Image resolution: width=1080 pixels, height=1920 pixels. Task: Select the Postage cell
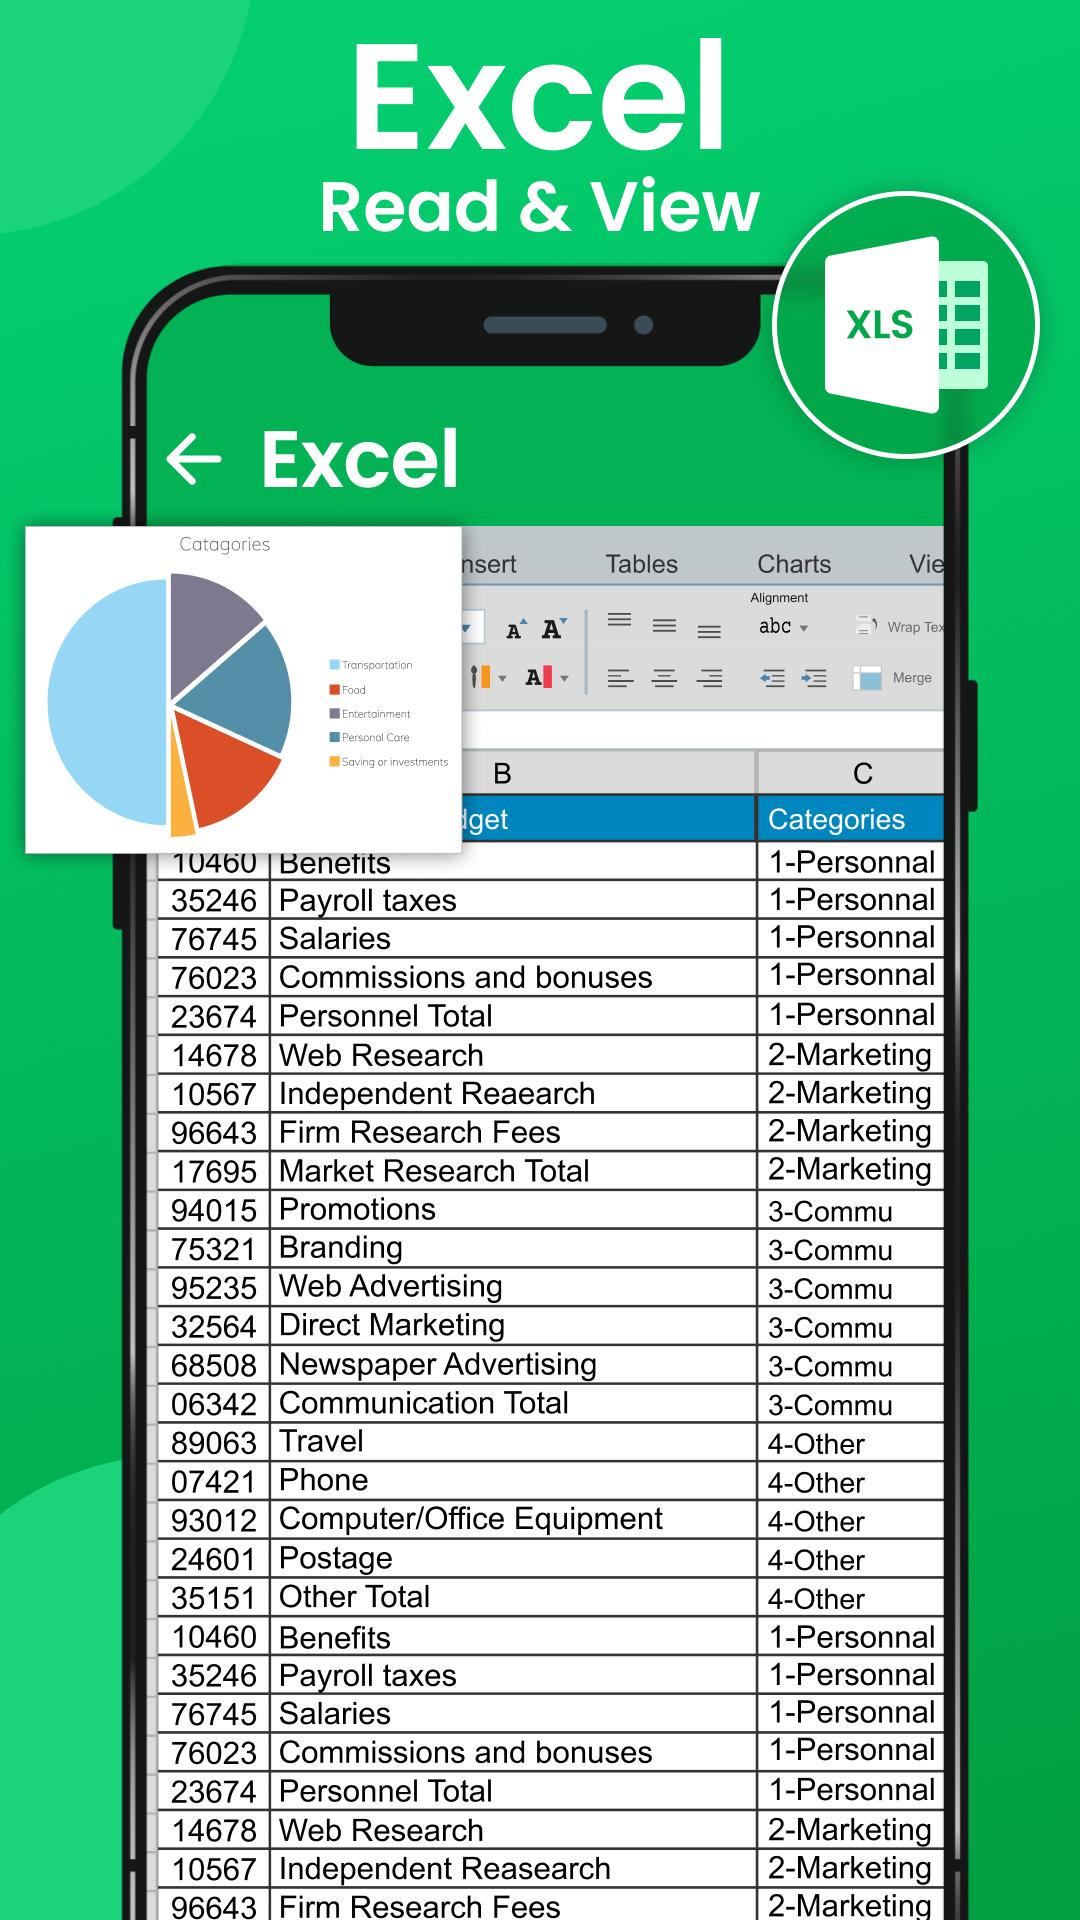pos(513,1559)
